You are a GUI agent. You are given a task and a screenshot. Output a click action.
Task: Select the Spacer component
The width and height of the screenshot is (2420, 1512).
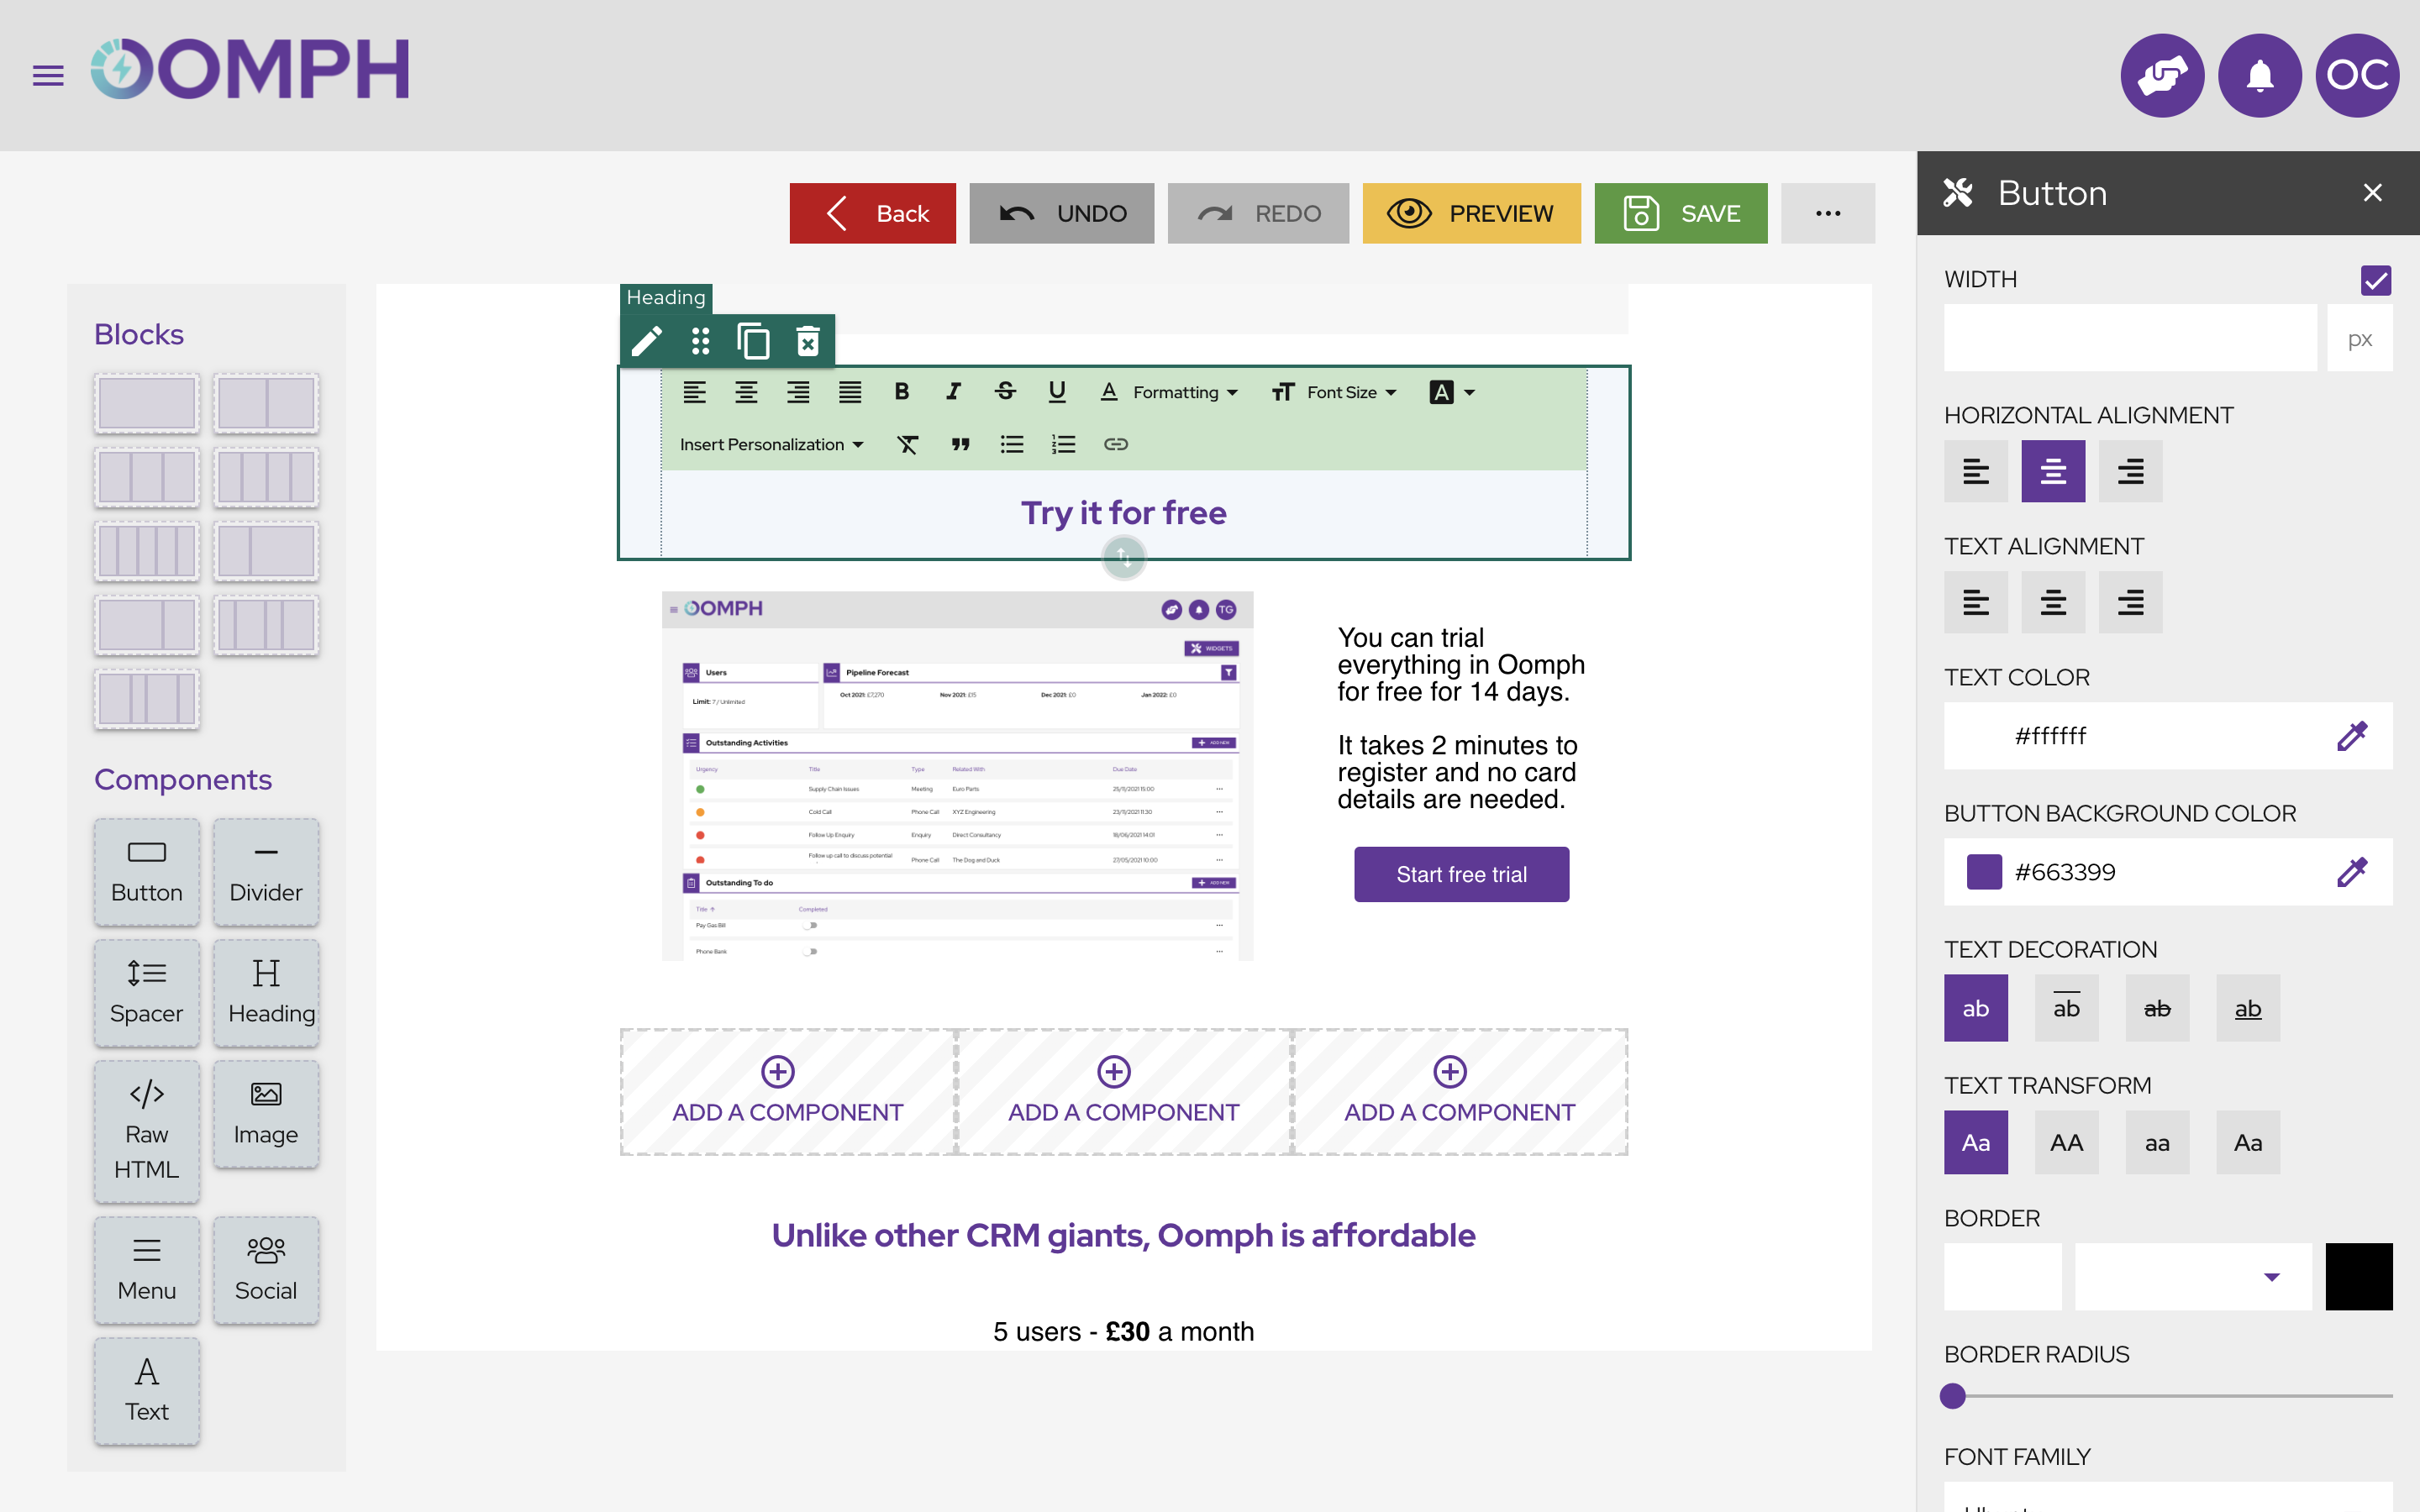click(146, 992)
